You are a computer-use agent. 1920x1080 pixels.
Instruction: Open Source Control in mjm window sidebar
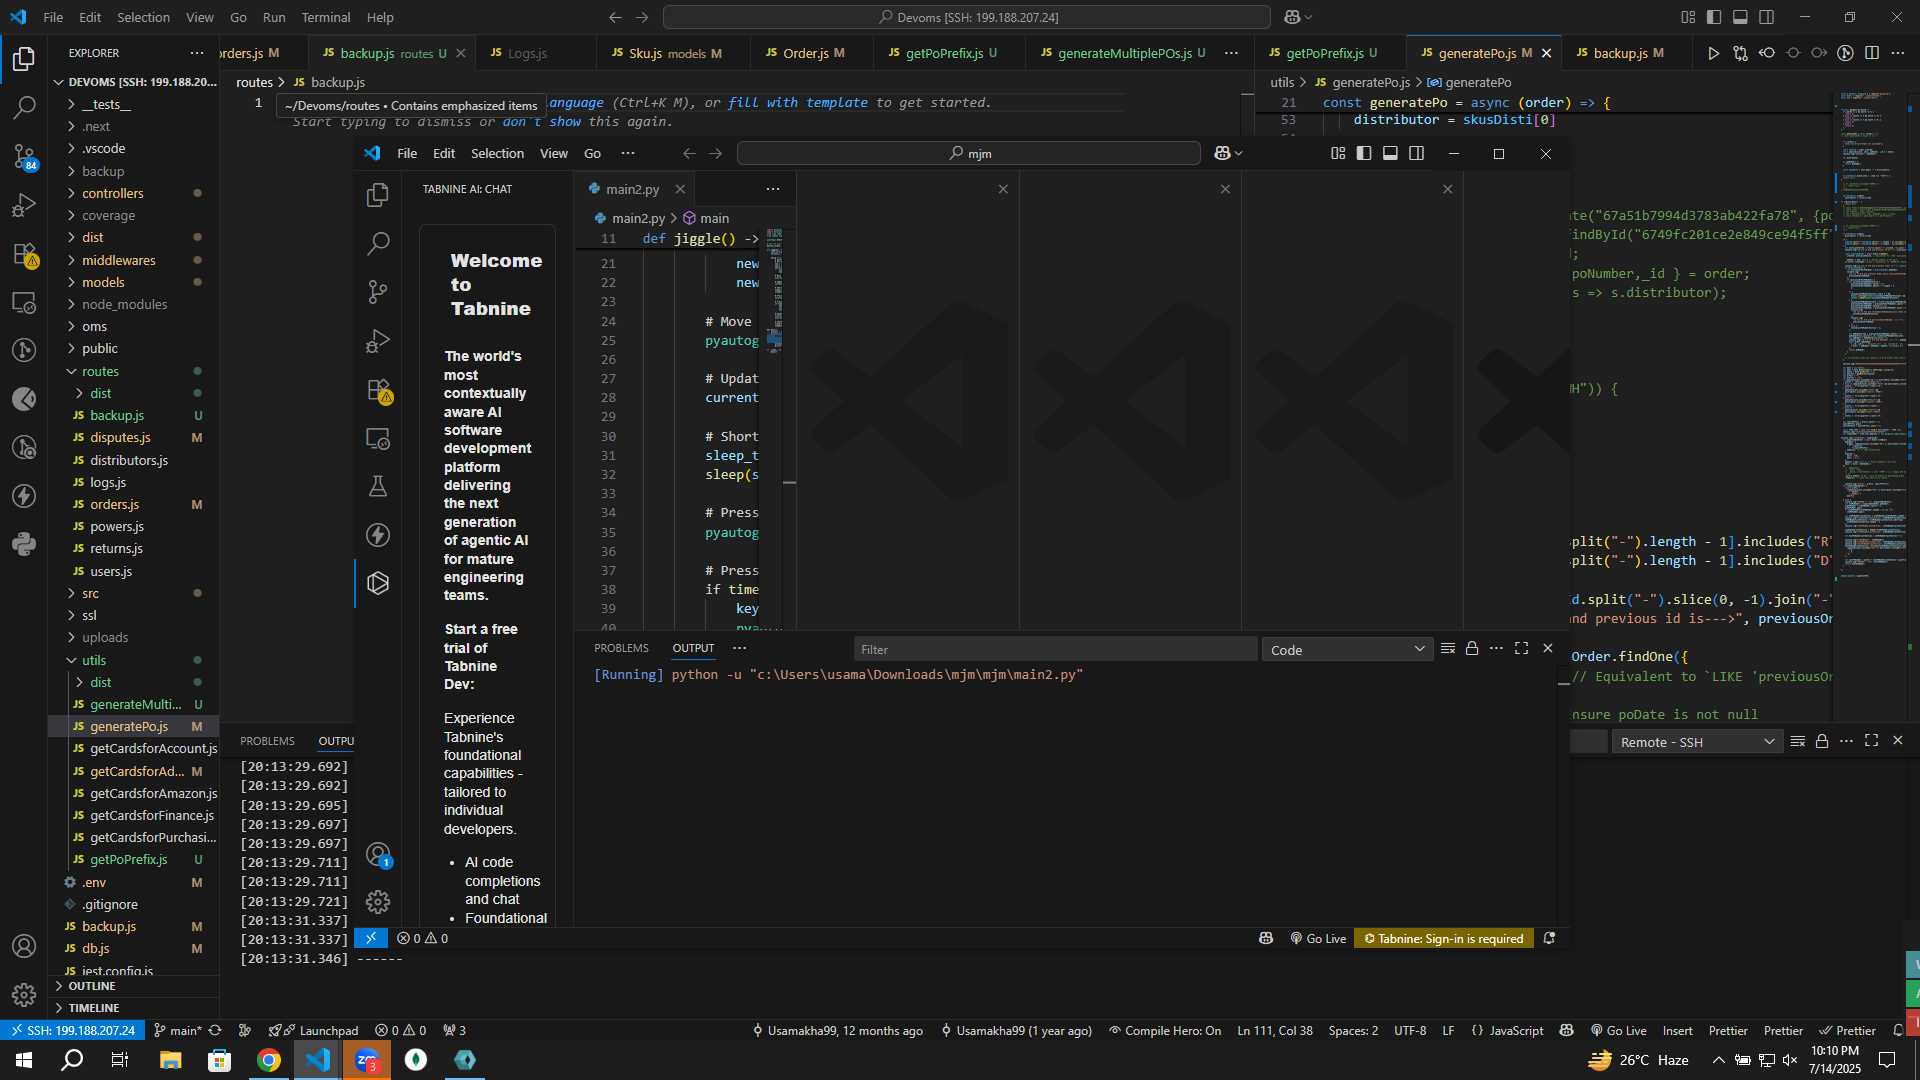point(378,291)
